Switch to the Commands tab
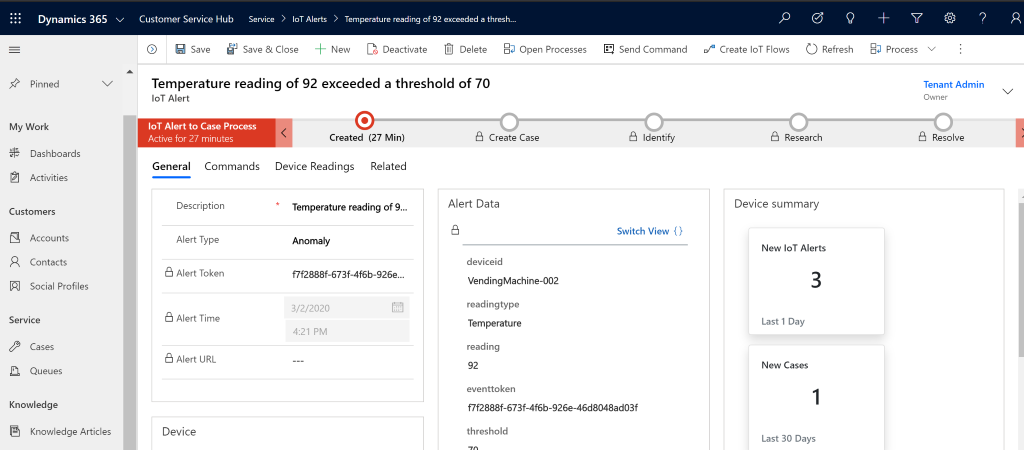 click(232, 166)
